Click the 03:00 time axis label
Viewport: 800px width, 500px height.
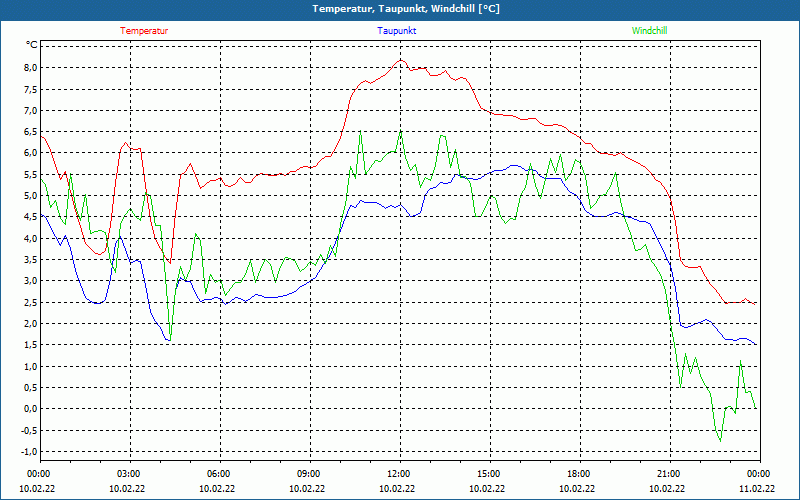[131, 474]
